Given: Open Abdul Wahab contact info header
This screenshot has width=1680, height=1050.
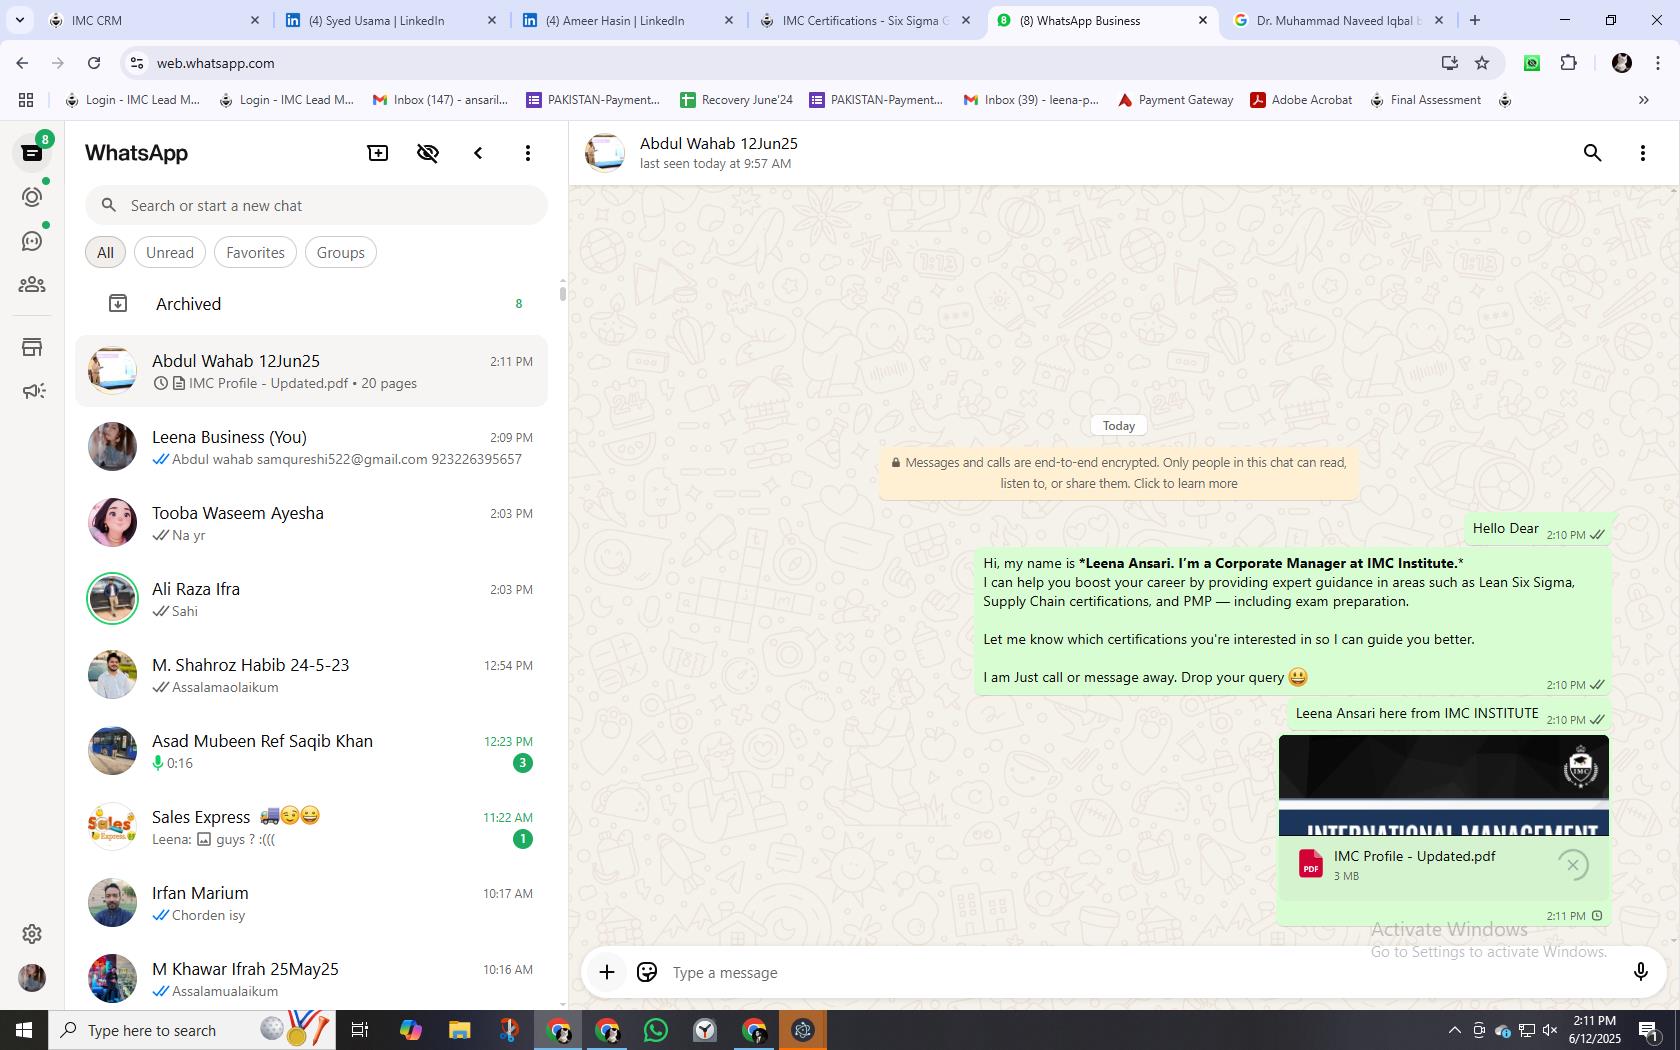Looking at the screenshot, I should coord(718,153).
